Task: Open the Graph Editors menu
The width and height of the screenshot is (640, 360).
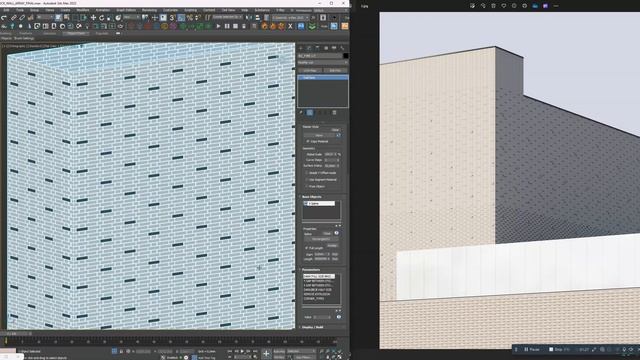Action: point(126,10)
